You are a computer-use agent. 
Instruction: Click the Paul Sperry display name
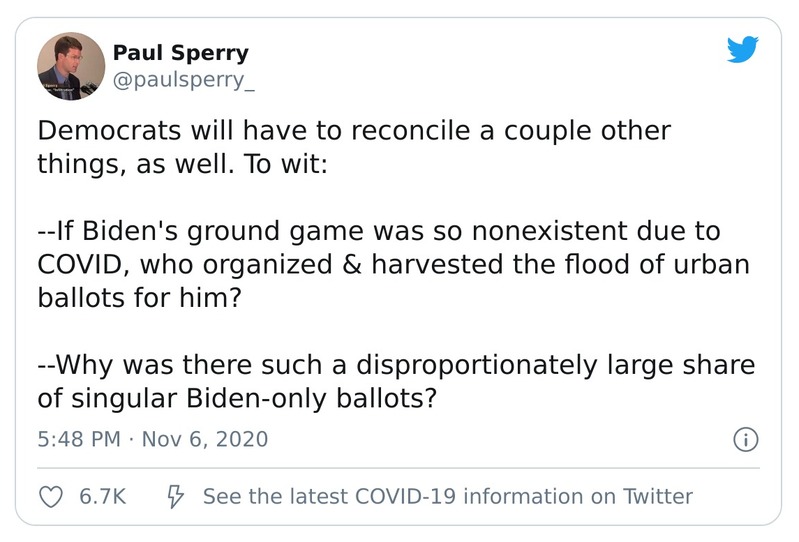point(181,53)
